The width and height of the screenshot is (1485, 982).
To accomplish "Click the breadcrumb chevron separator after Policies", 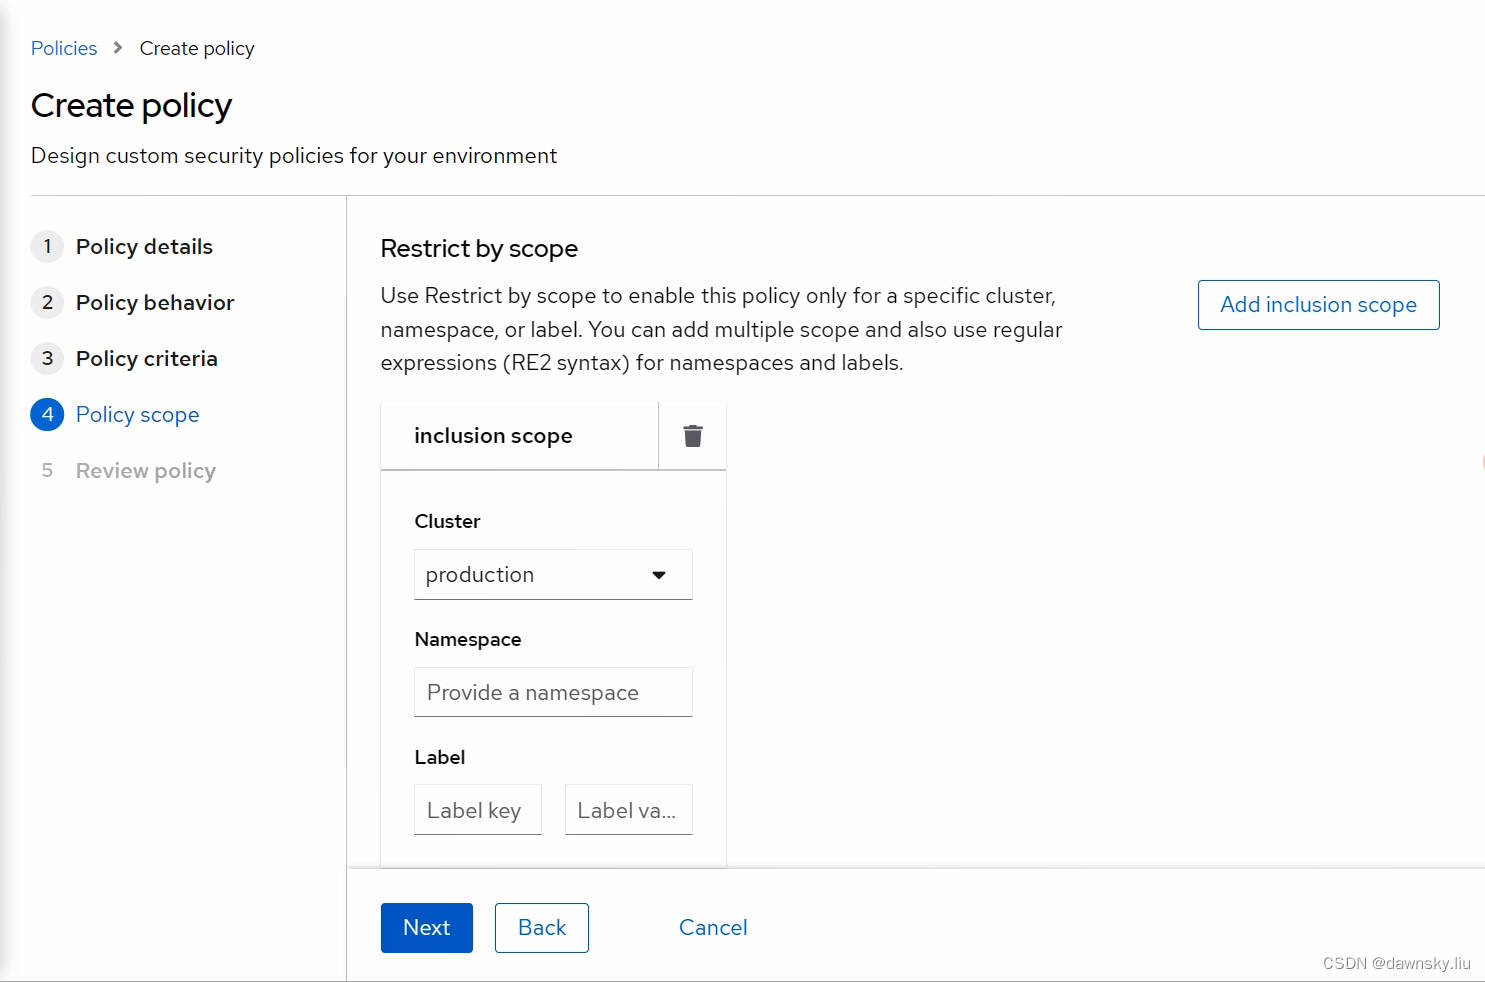I will 118,48.
